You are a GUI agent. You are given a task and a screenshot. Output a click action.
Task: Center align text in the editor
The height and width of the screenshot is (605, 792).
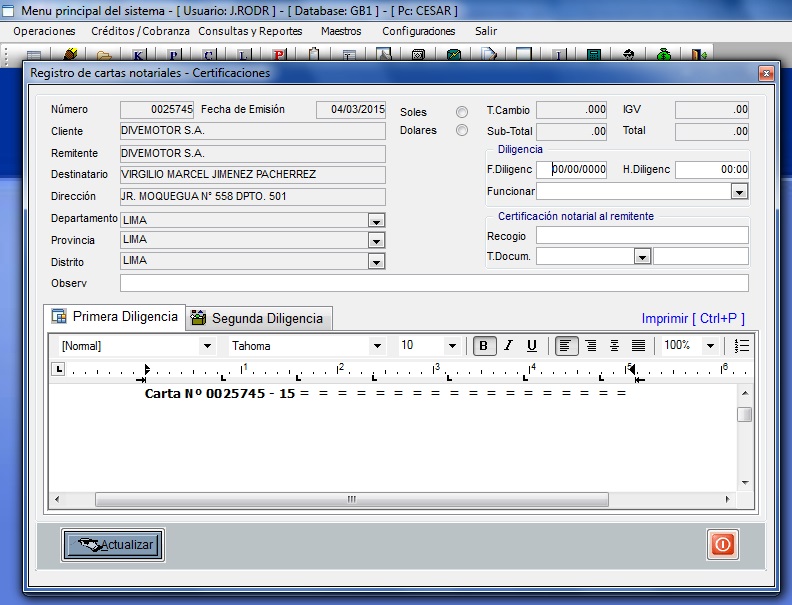614,346
